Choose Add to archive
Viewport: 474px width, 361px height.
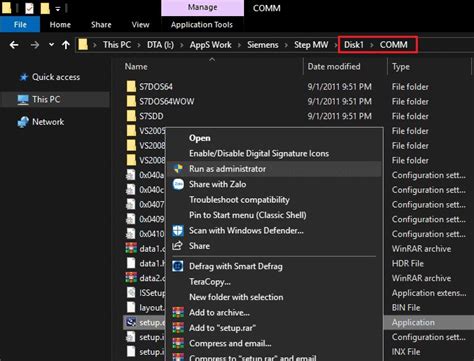point(219,312)
